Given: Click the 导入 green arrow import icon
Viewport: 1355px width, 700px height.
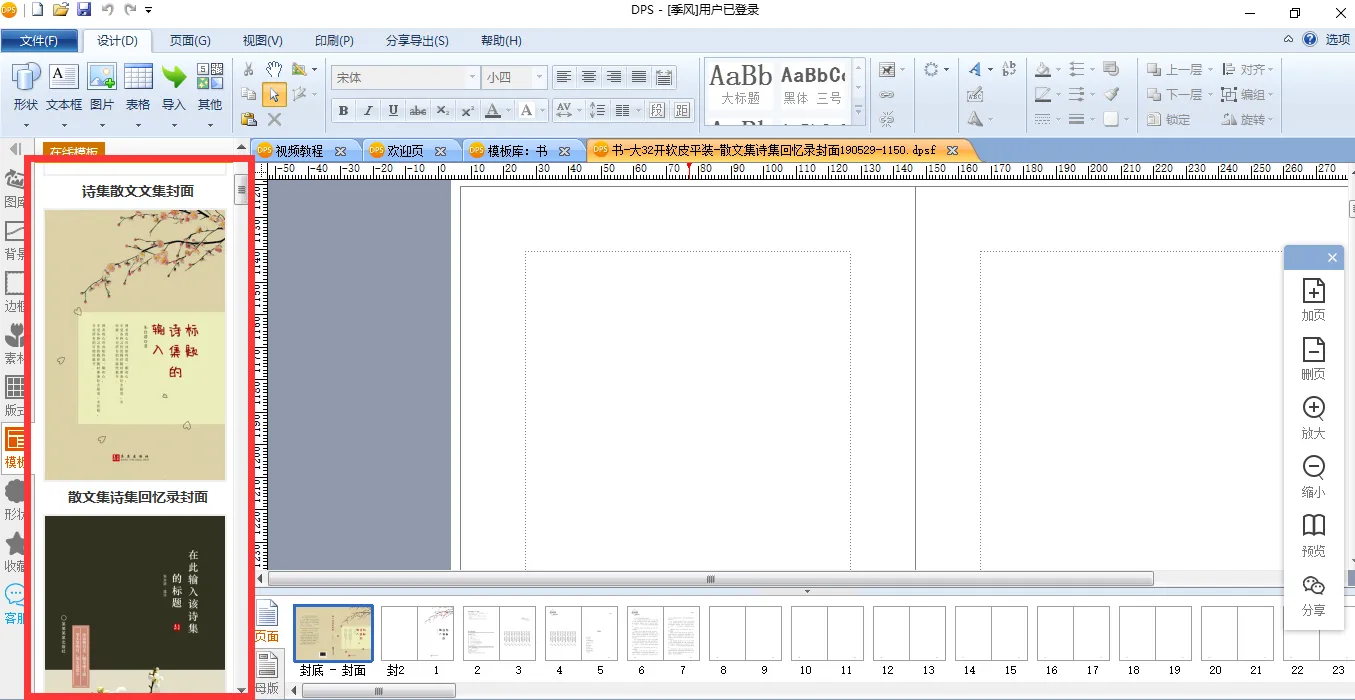Looking at the screenshot, I should (174, 87).
